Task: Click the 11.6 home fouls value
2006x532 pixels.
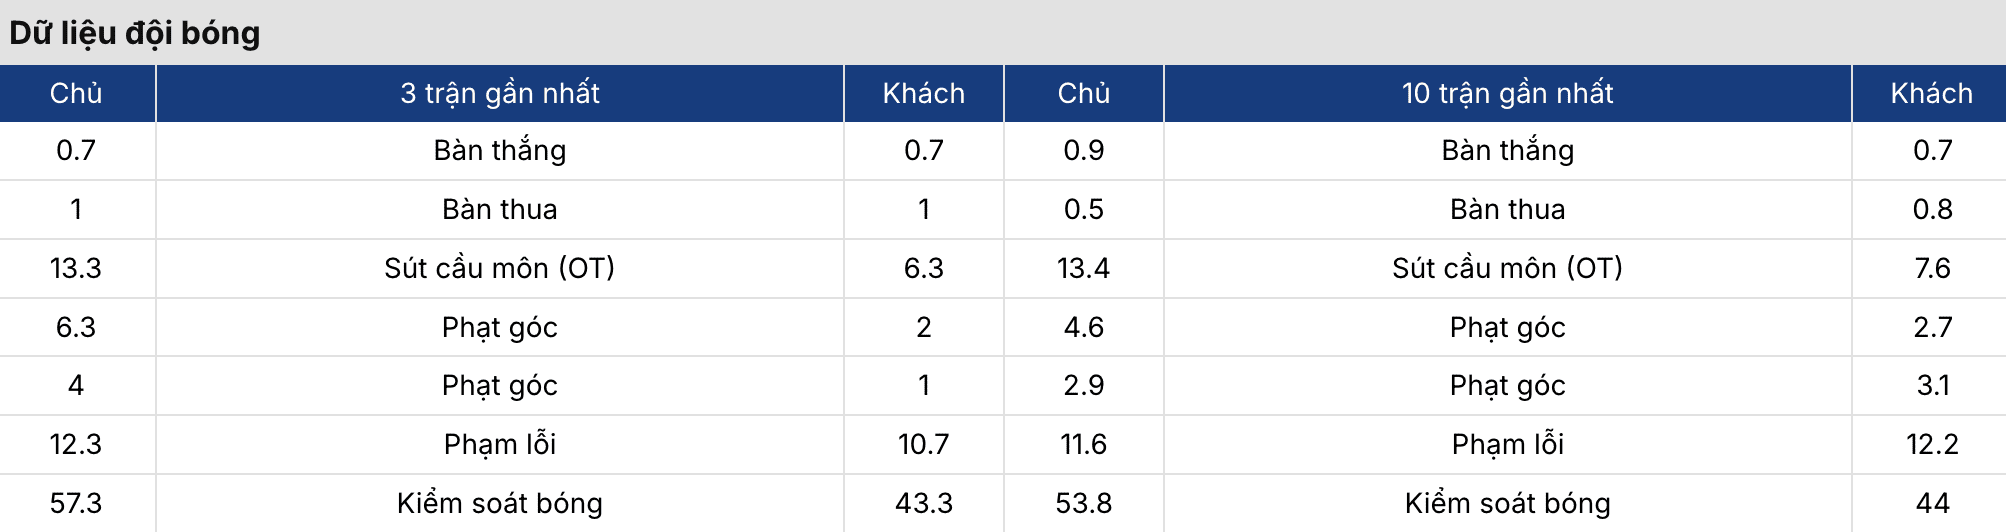Action: click(x=1083, y=444)
